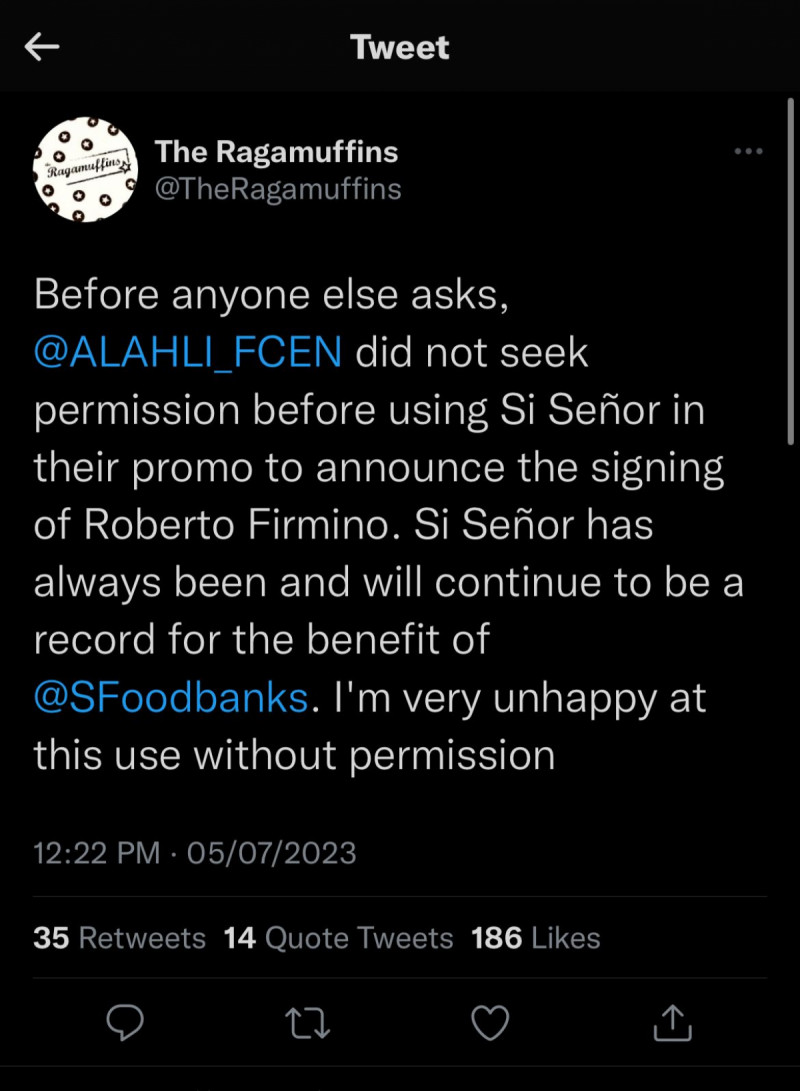This screenshot has height=1091, width=800.
Task: Tap the Tweet header title
Action: (400, 47)
